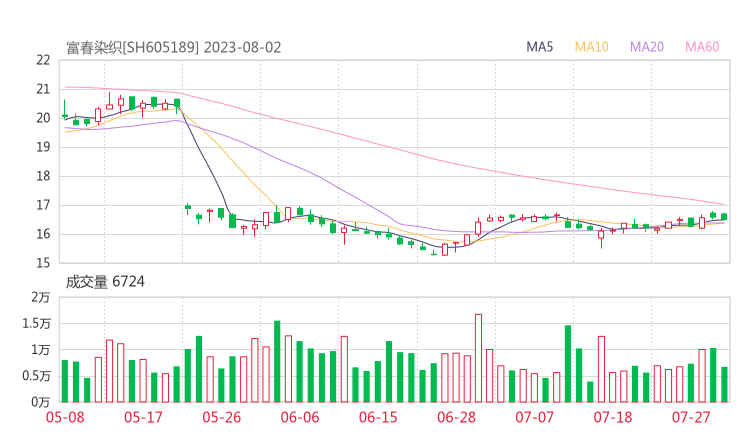Click the MA10 legend label
This screenshot has height=440, width=740.
(591, 47)
